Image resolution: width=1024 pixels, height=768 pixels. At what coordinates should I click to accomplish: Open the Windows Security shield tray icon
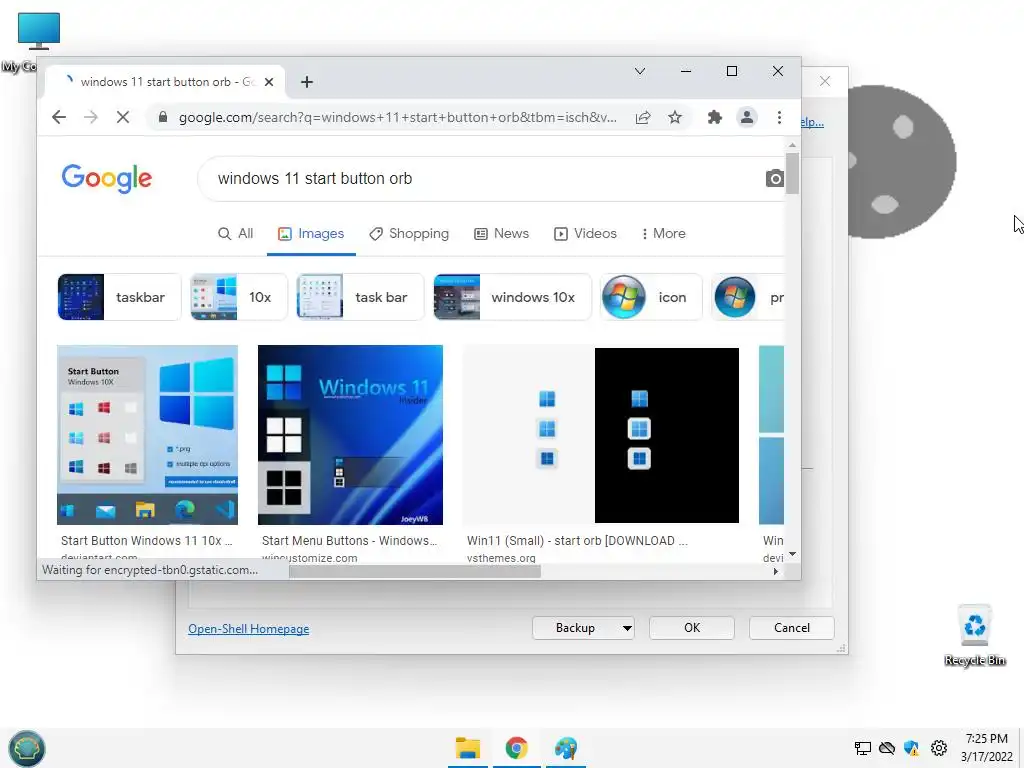click(912, 748)
